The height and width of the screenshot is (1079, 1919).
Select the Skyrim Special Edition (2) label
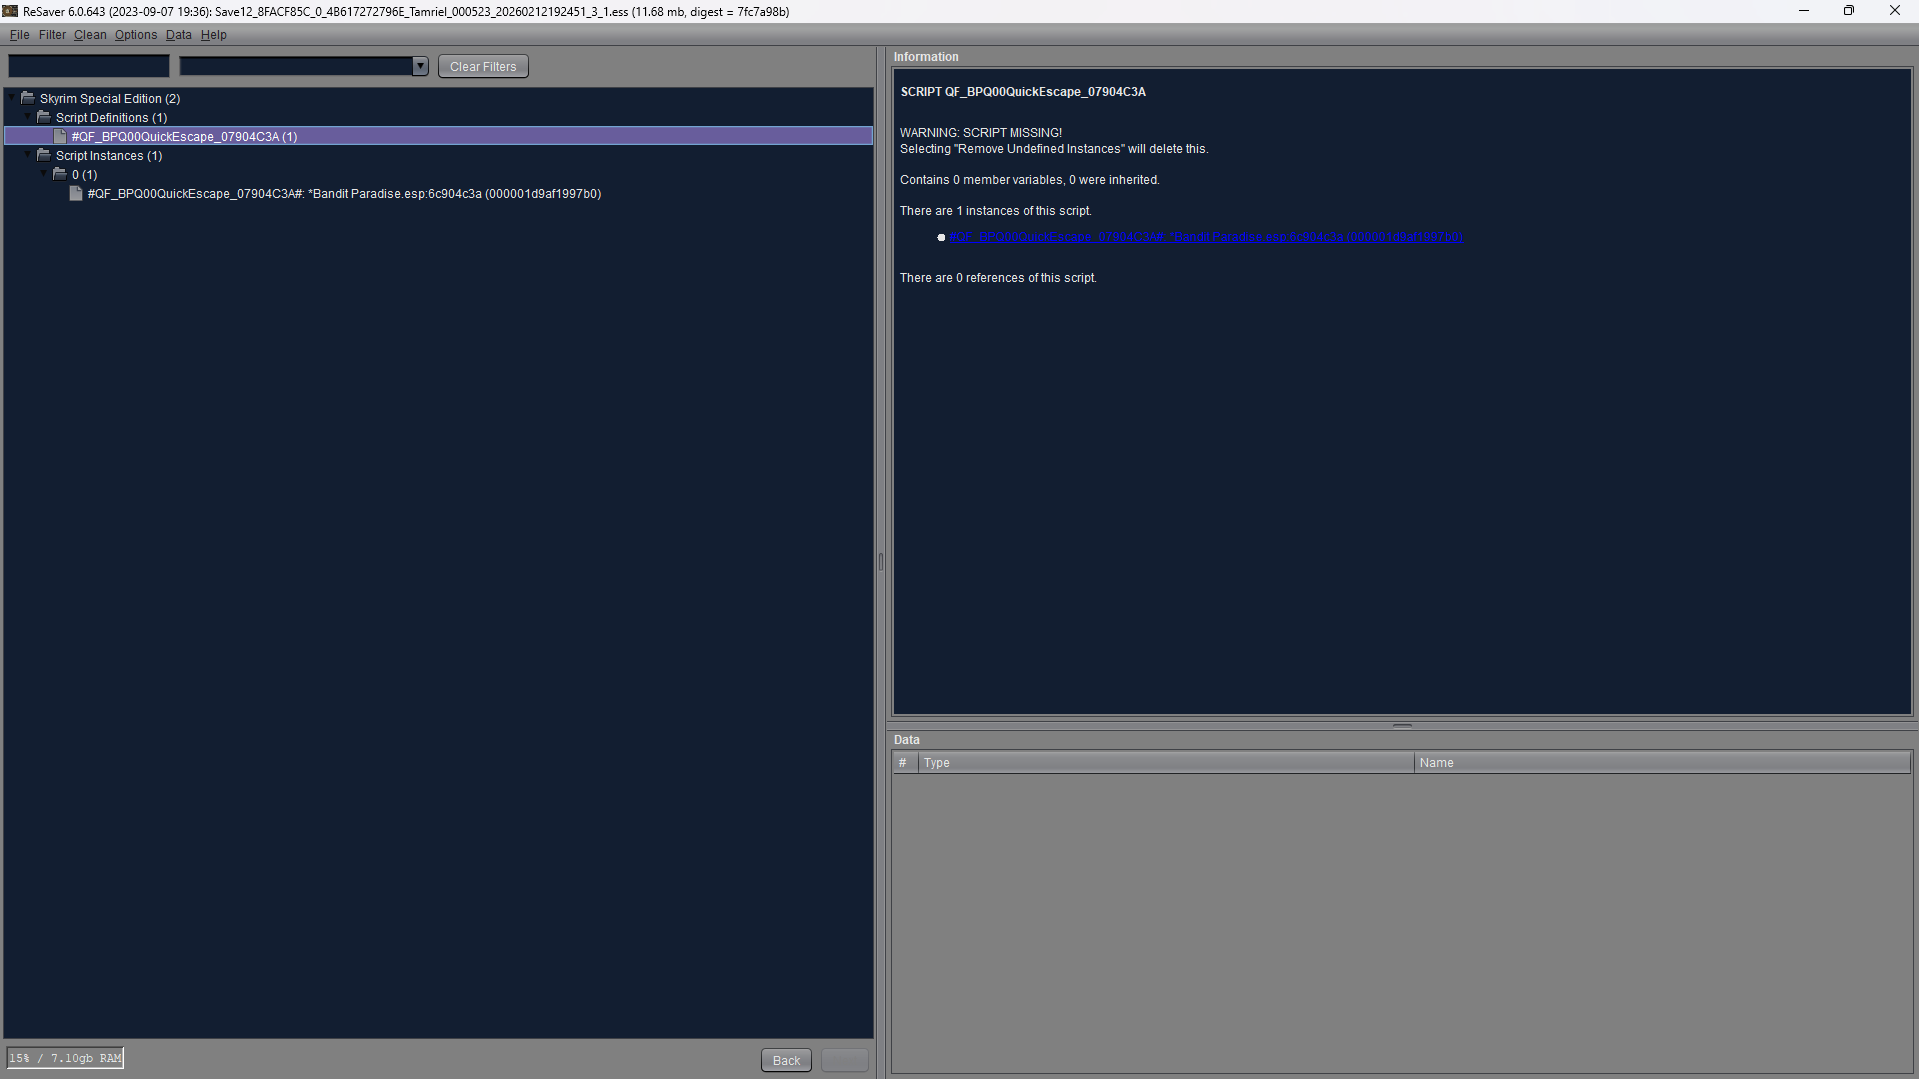110,99
